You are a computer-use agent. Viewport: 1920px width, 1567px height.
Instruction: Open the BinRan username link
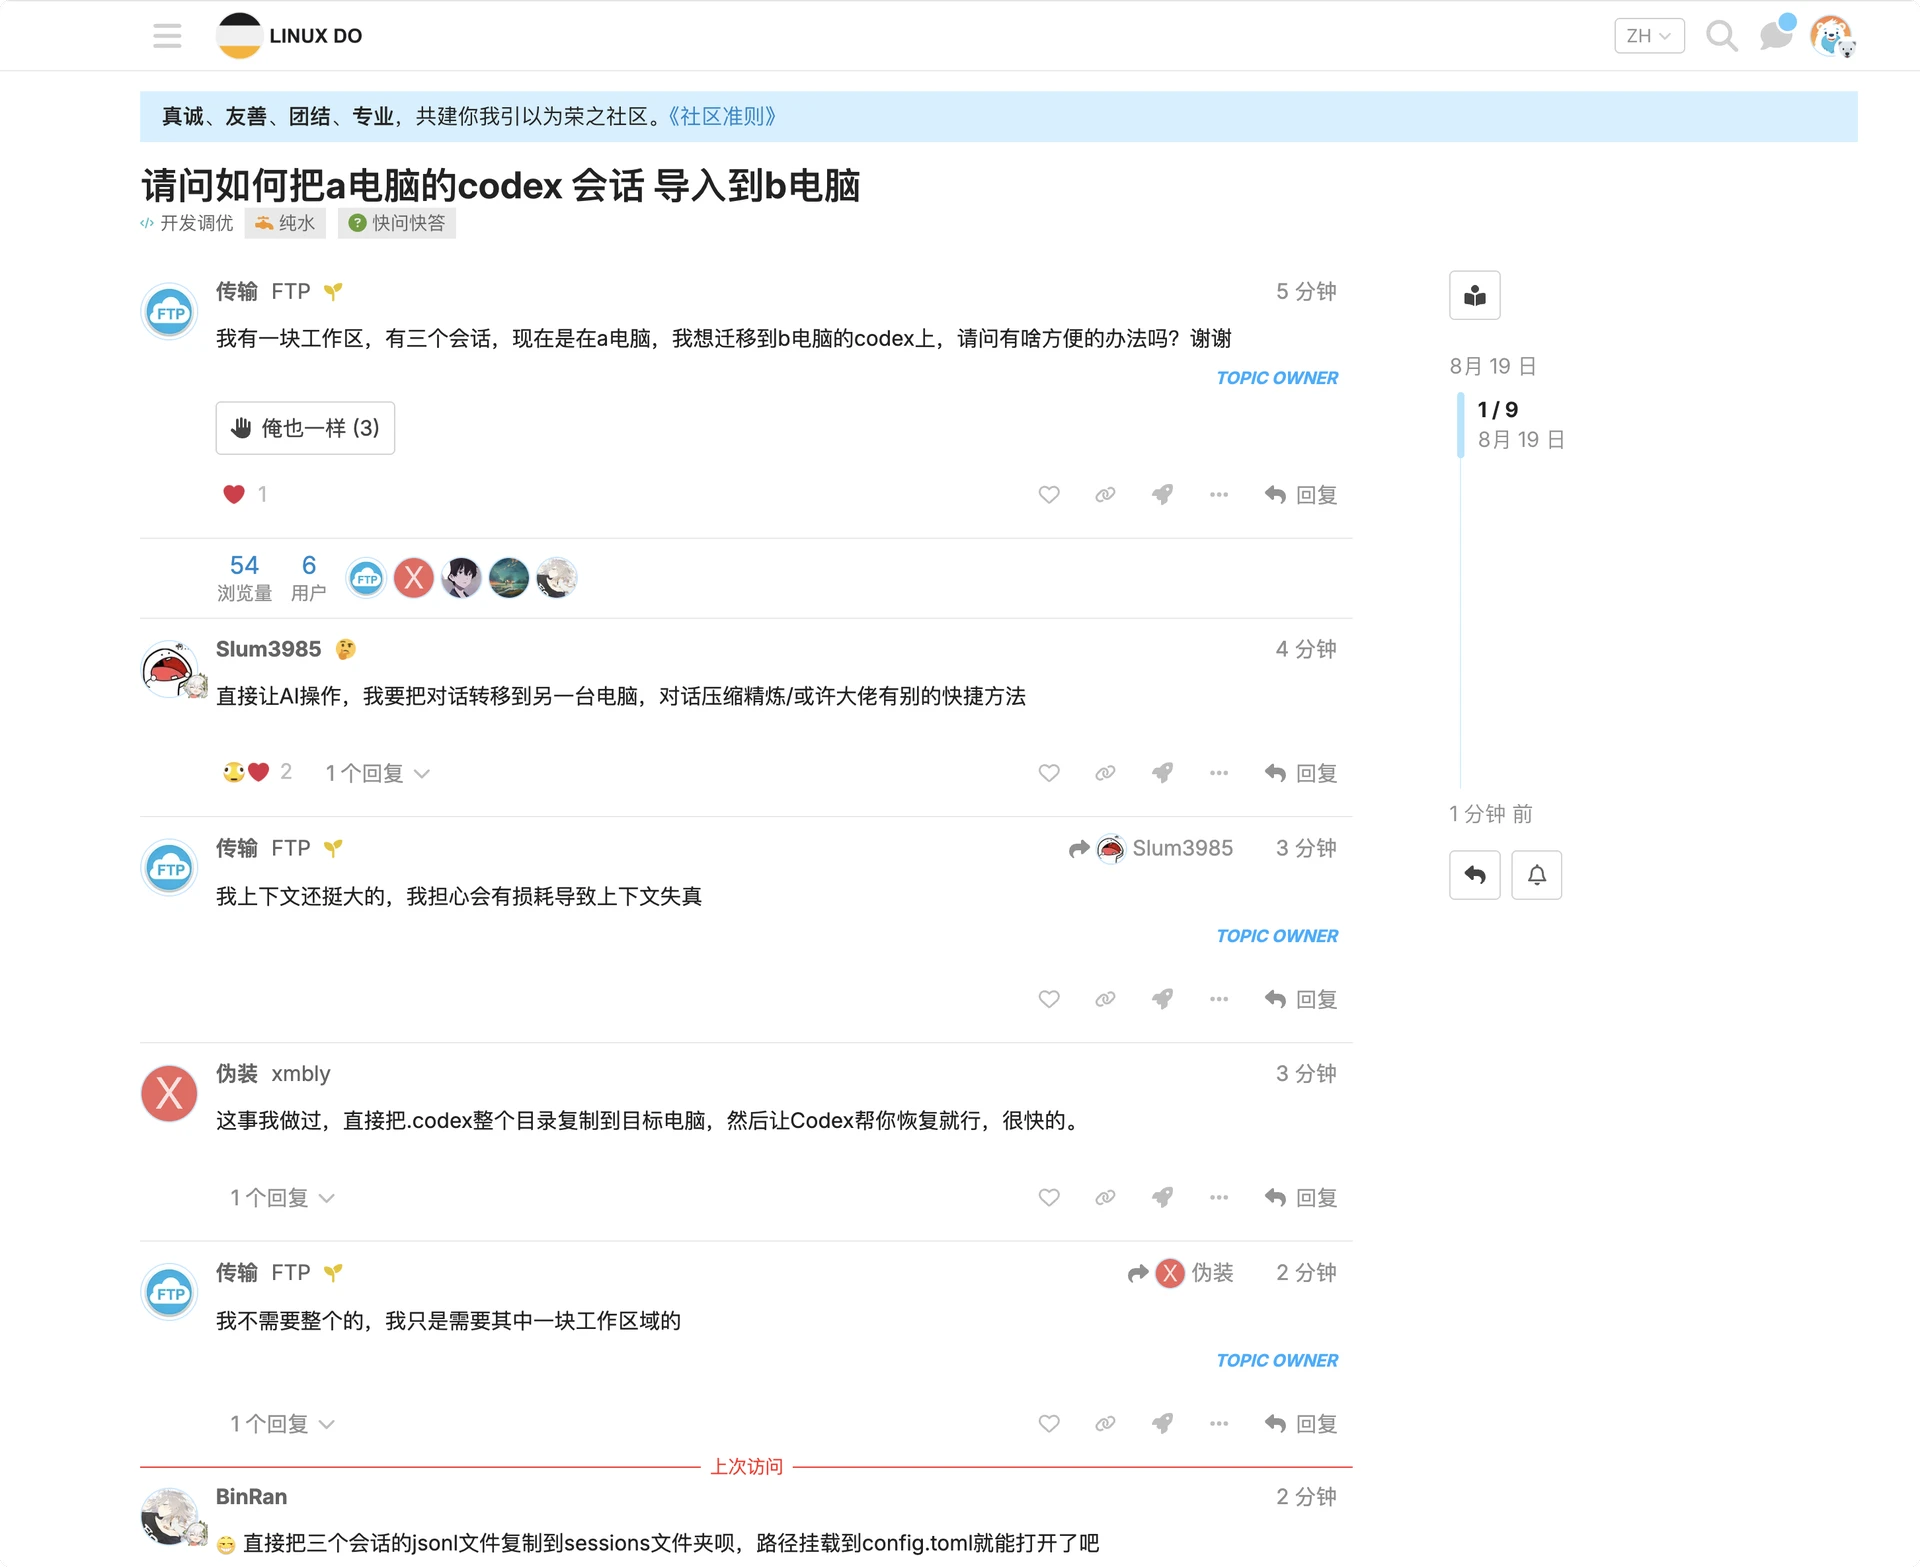click(x=251, y=1497)
